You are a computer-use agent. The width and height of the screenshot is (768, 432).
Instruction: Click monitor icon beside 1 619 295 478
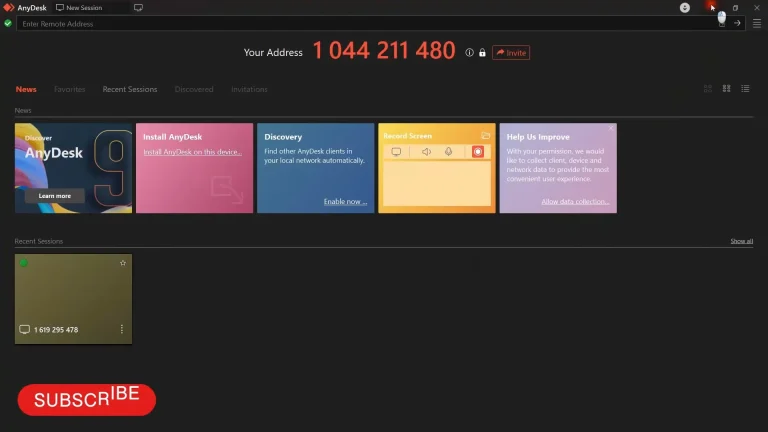(24, 329)
